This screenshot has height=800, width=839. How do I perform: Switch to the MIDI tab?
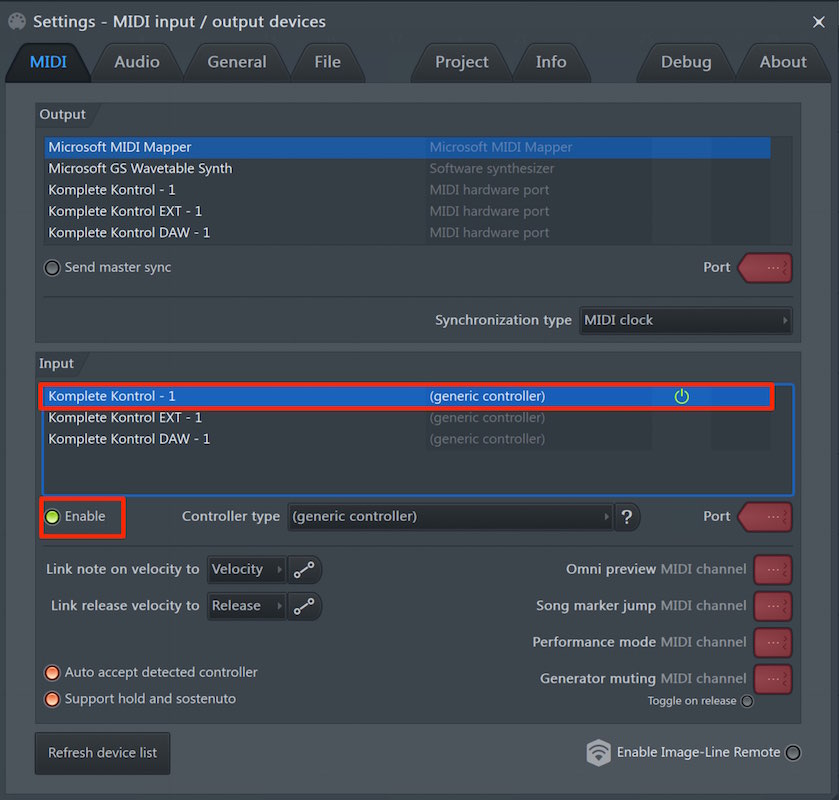pos(48,62)
